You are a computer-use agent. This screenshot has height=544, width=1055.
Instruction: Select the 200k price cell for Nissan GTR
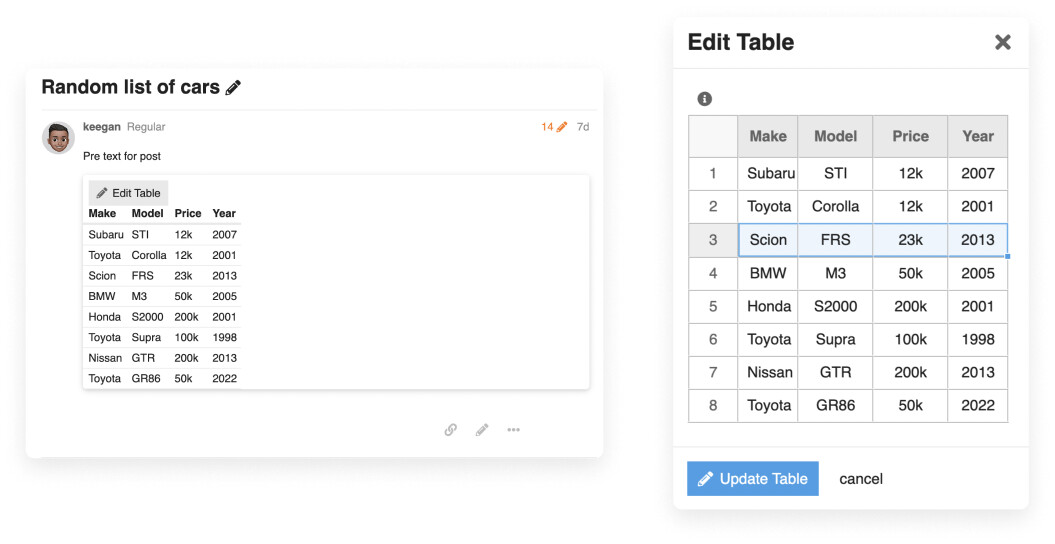(910, 373)
